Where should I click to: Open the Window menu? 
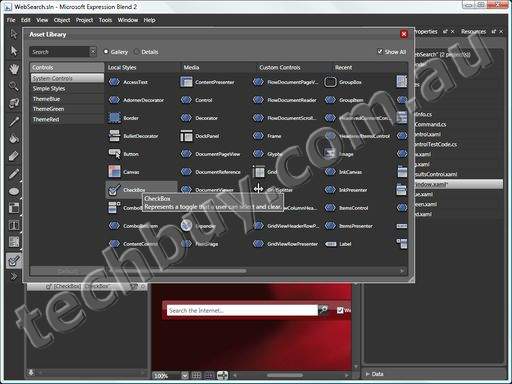pos(128,20)
